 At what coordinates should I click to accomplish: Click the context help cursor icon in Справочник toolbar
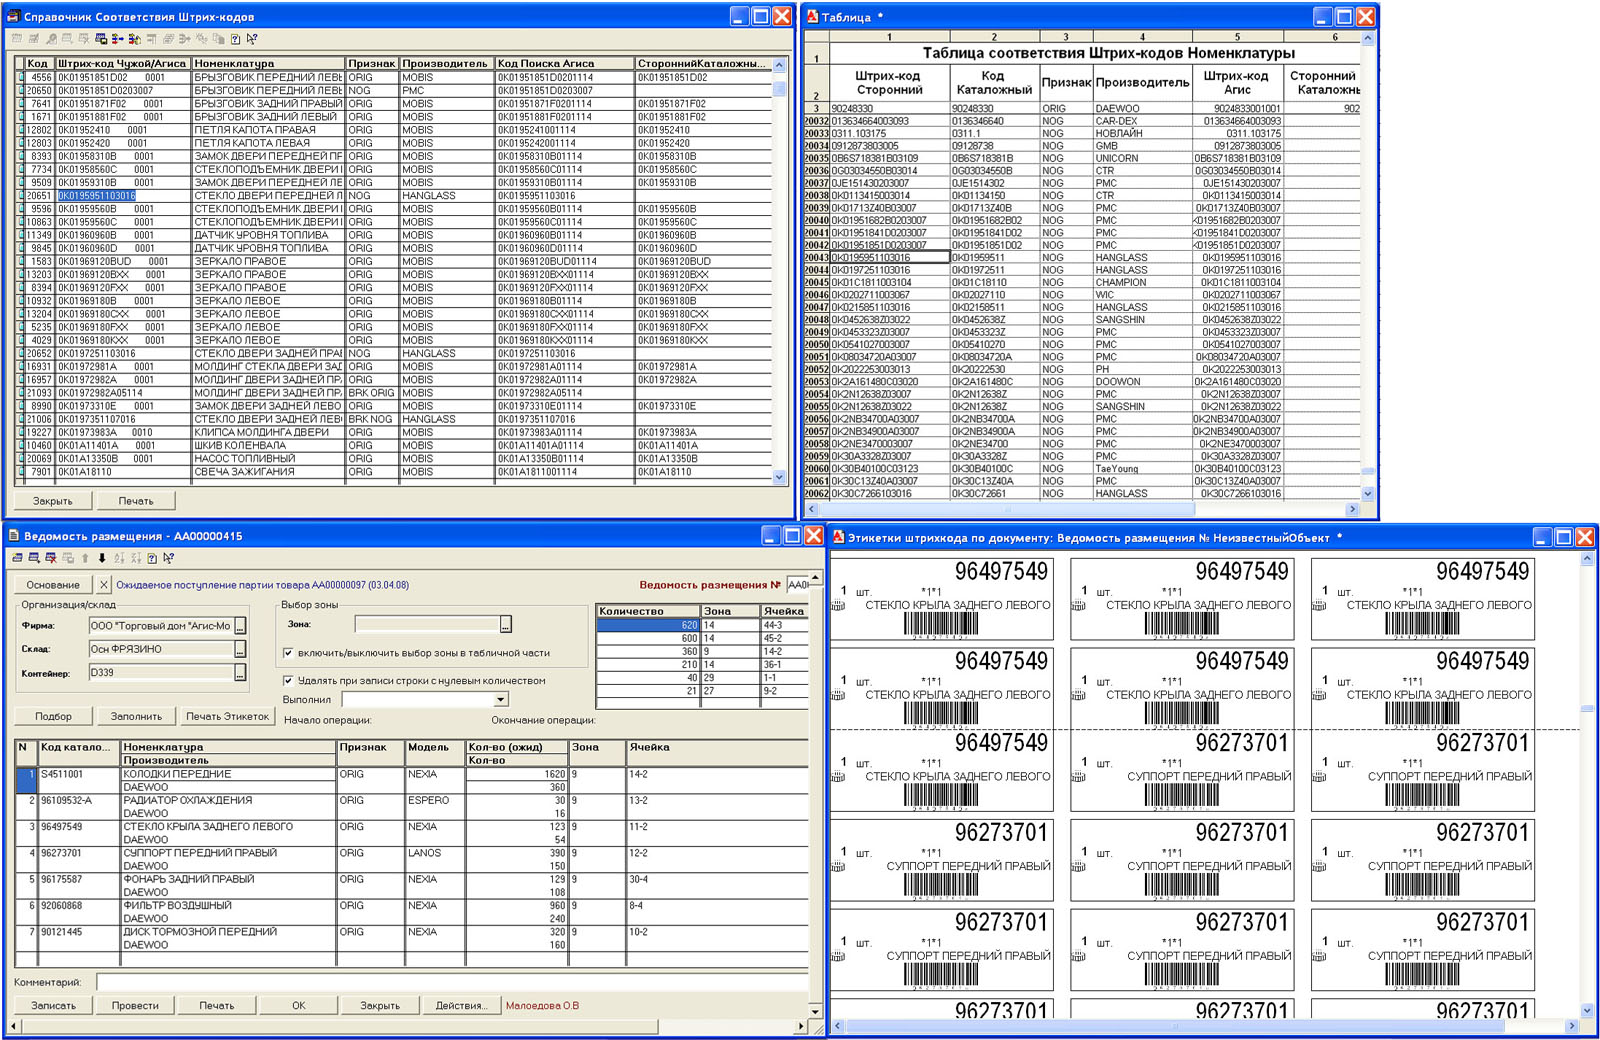(x=252, y=39)
